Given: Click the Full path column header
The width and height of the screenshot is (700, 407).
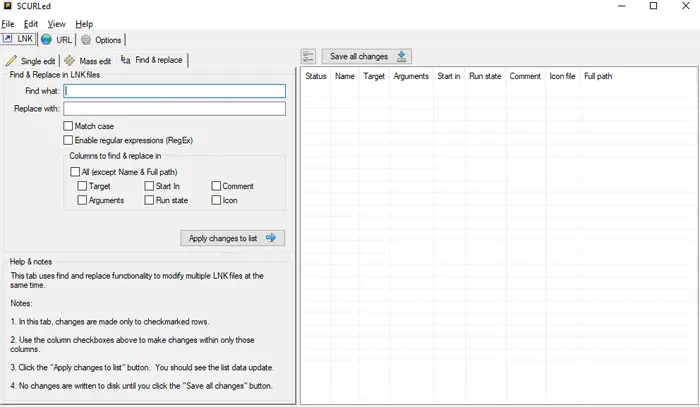Looking at the screenshot, I should pyautogui.click(x=598, y=76).
